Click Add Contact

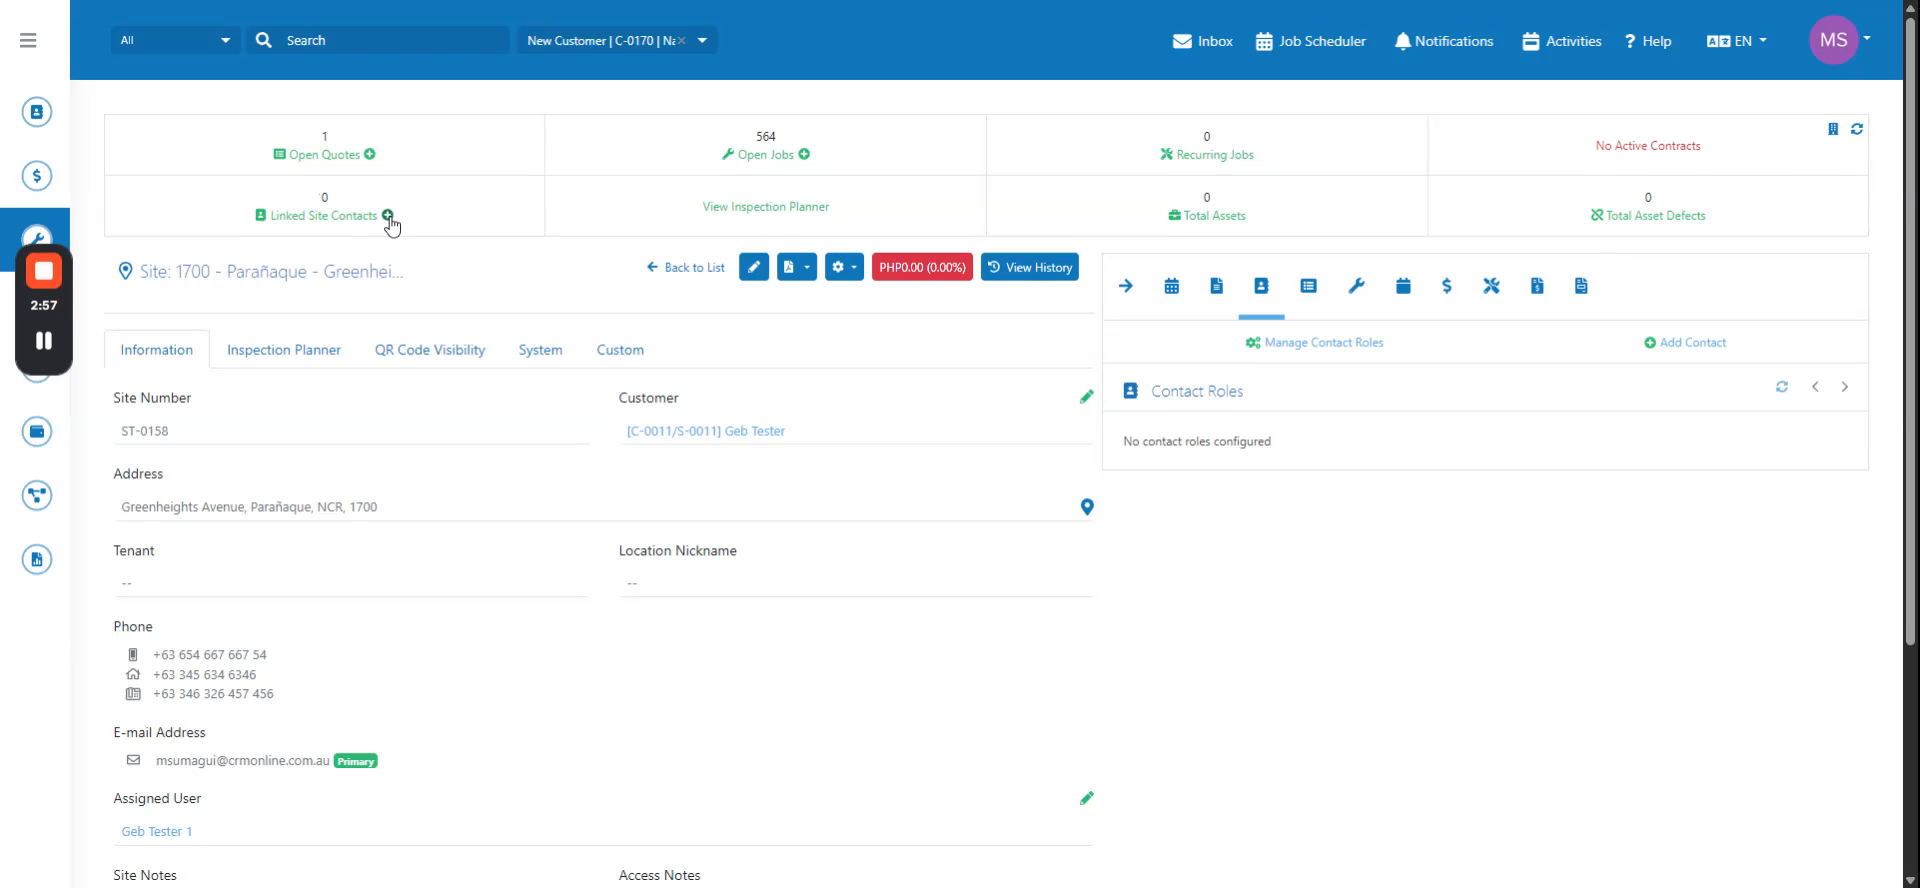pyautogui.click(x=1685, y=342)
